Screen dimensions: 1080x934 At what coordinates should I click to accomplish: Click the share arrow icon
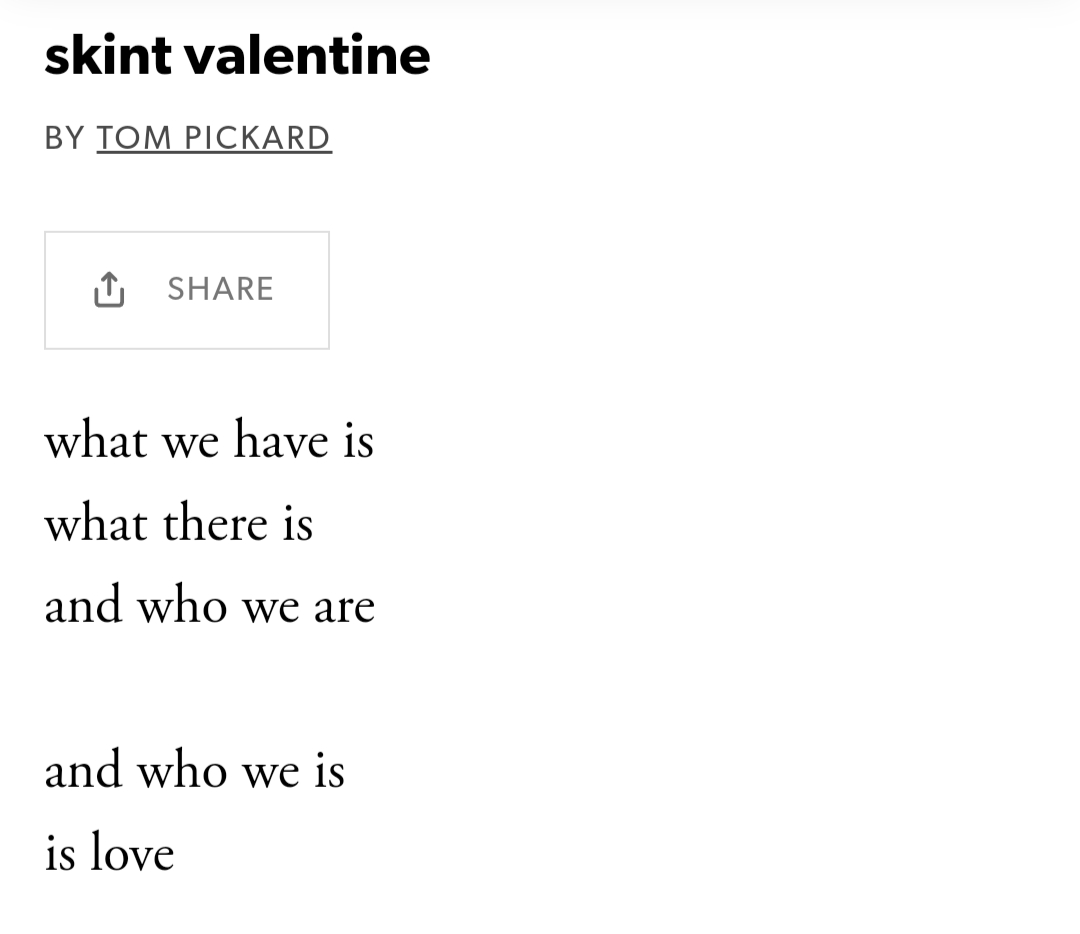click(x=109, y=289)
